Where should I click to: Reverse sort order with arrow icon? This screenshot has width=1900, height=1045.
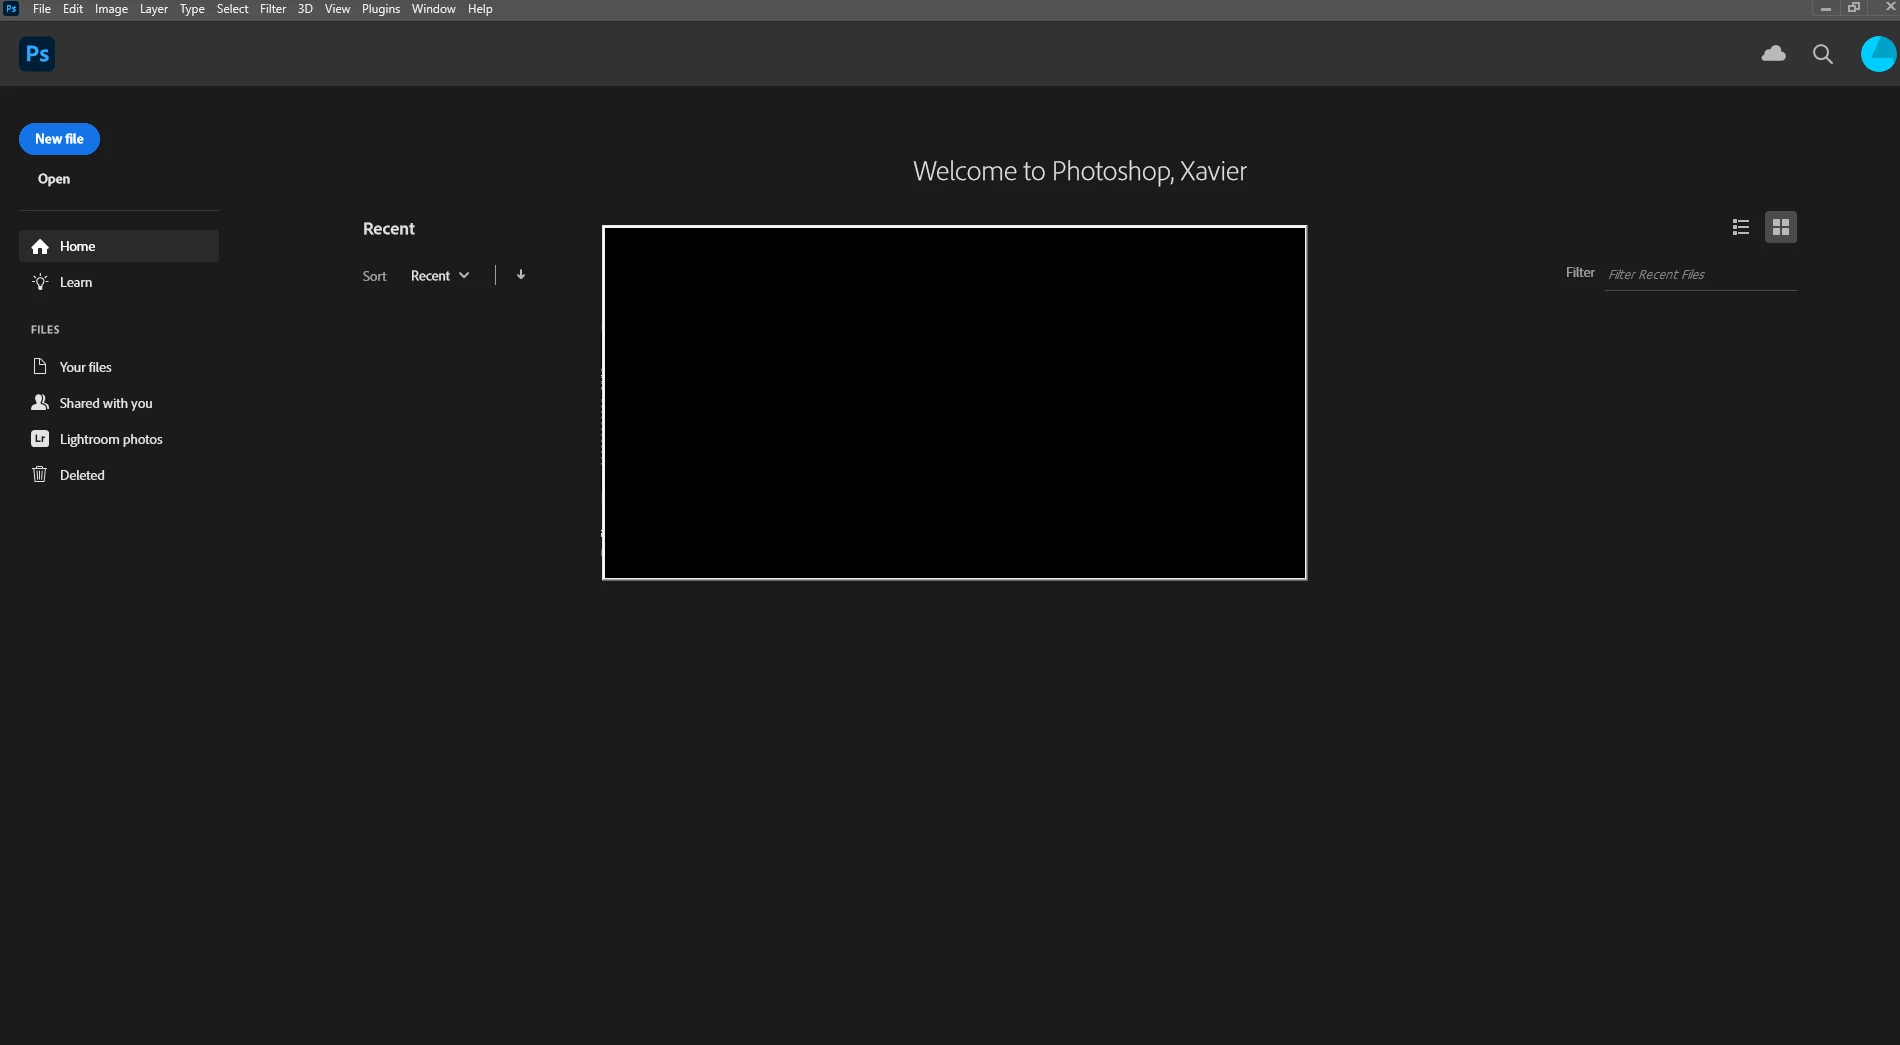pyautogui.click(x=521, y=275)
